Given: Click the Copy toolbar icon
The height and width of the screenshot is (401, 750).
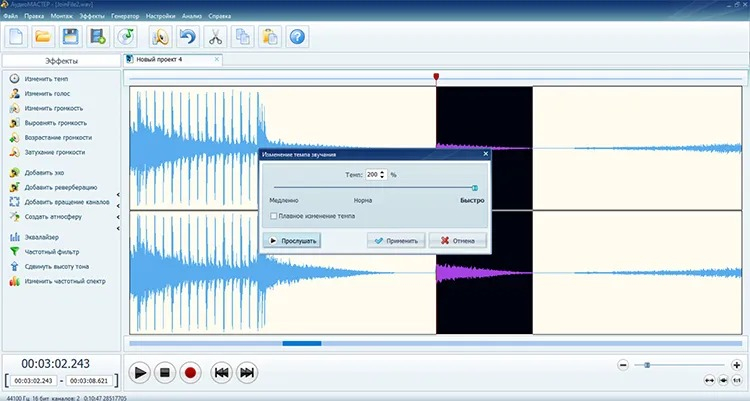Looking at the screenshot, I should point(243,37).
